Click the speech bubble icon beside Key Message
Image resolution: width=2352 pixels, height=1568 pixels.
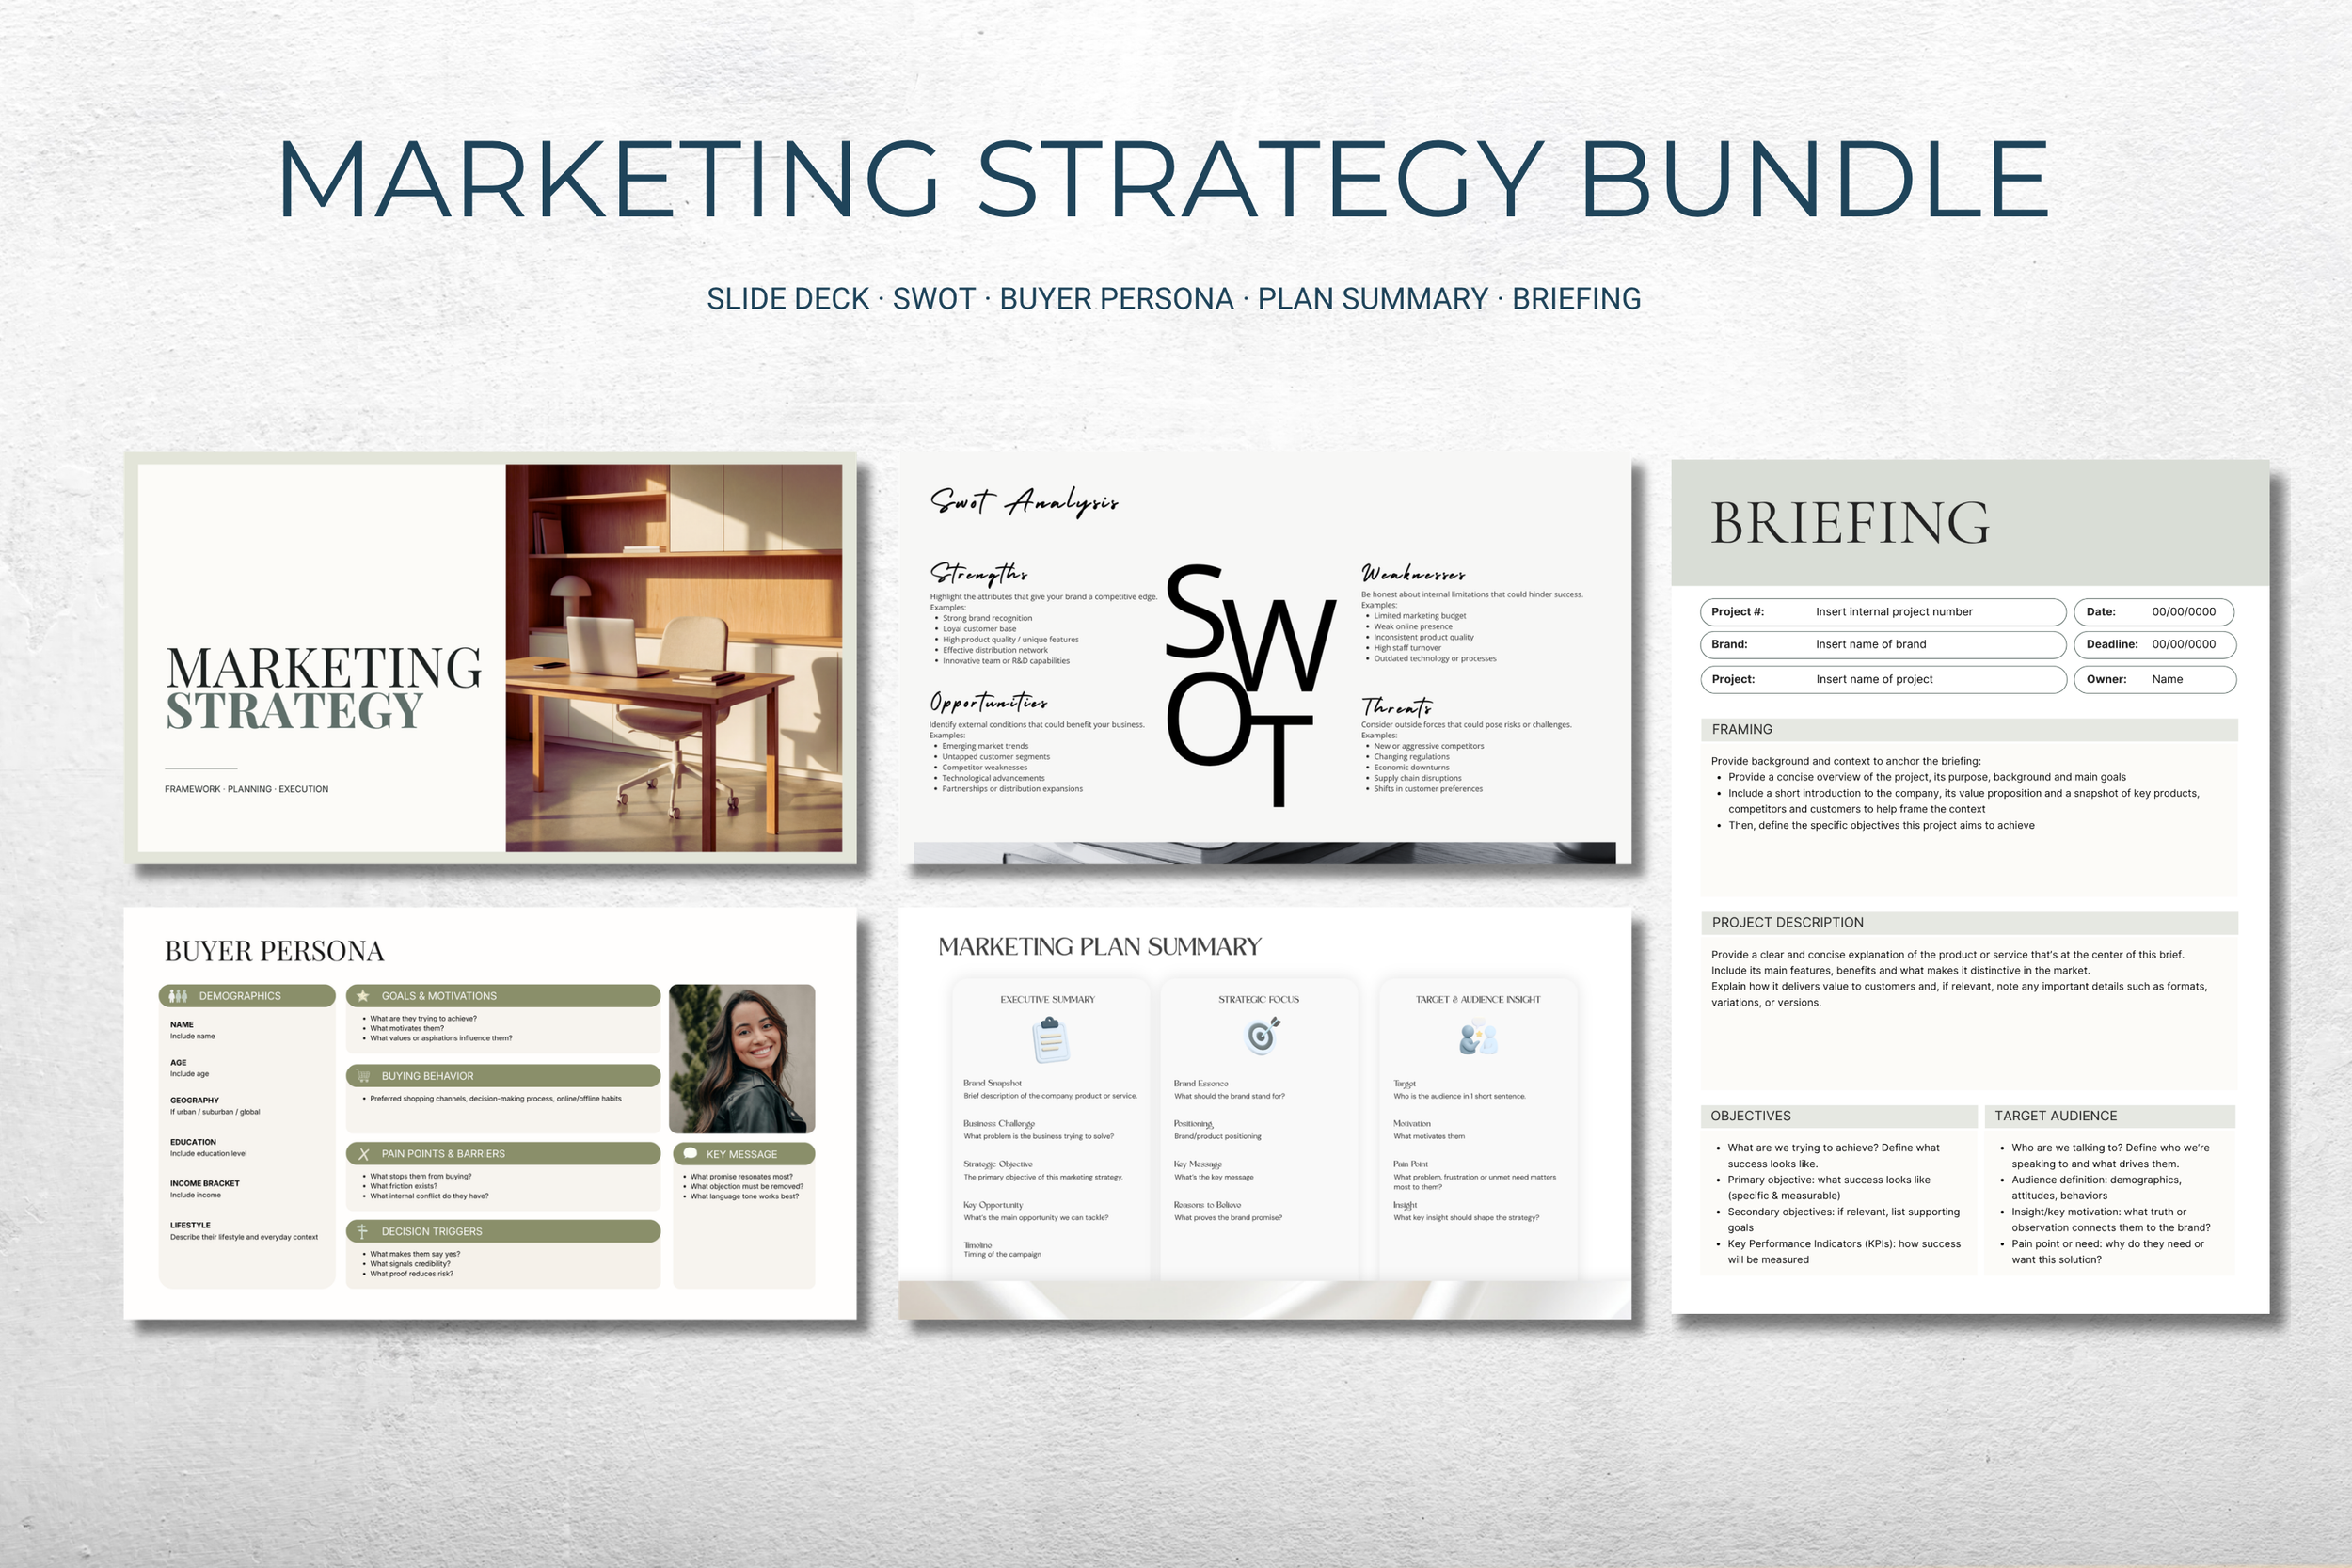[x=690, y=1154]
